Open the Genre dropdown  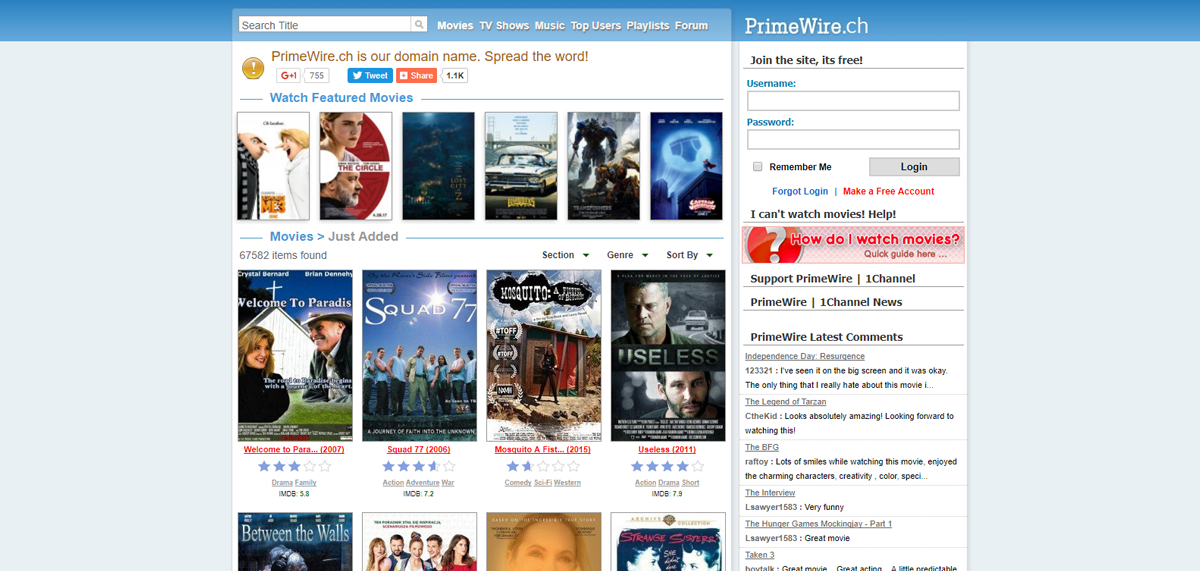coord(628,255)
